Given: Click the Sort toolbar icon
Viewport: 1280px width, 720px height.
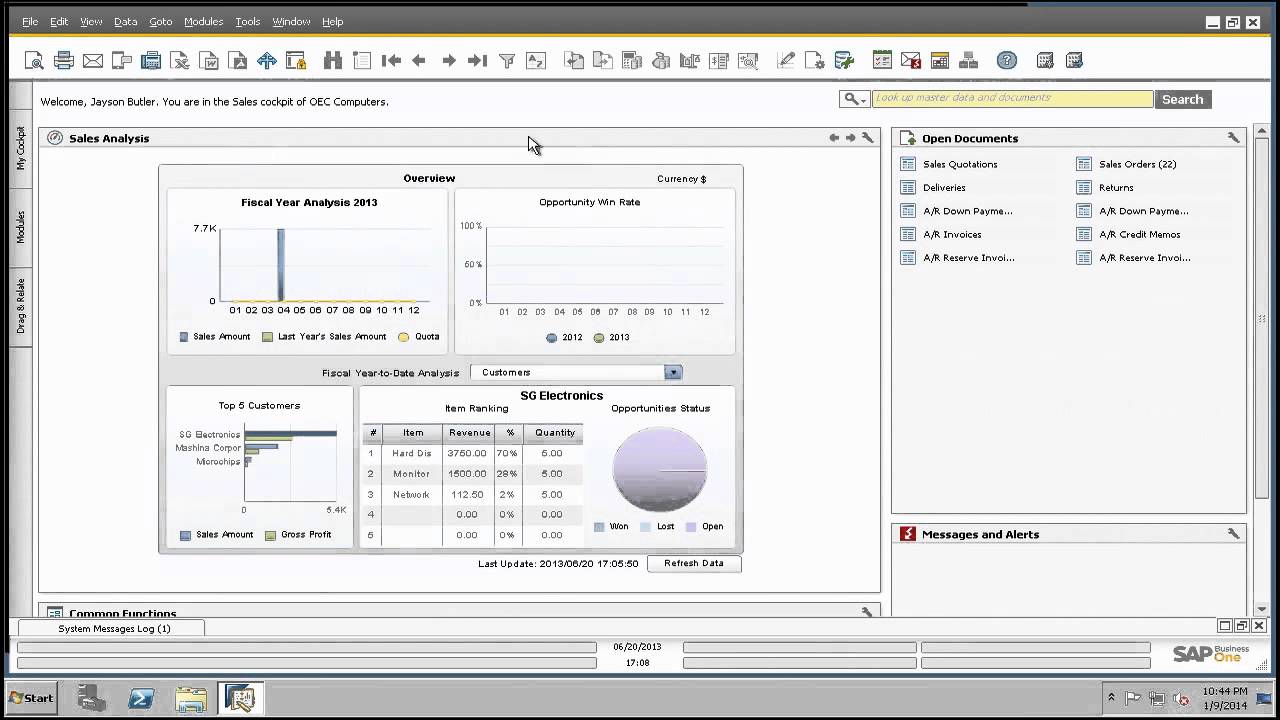Looking at the screenshot, I should (536, 61).
